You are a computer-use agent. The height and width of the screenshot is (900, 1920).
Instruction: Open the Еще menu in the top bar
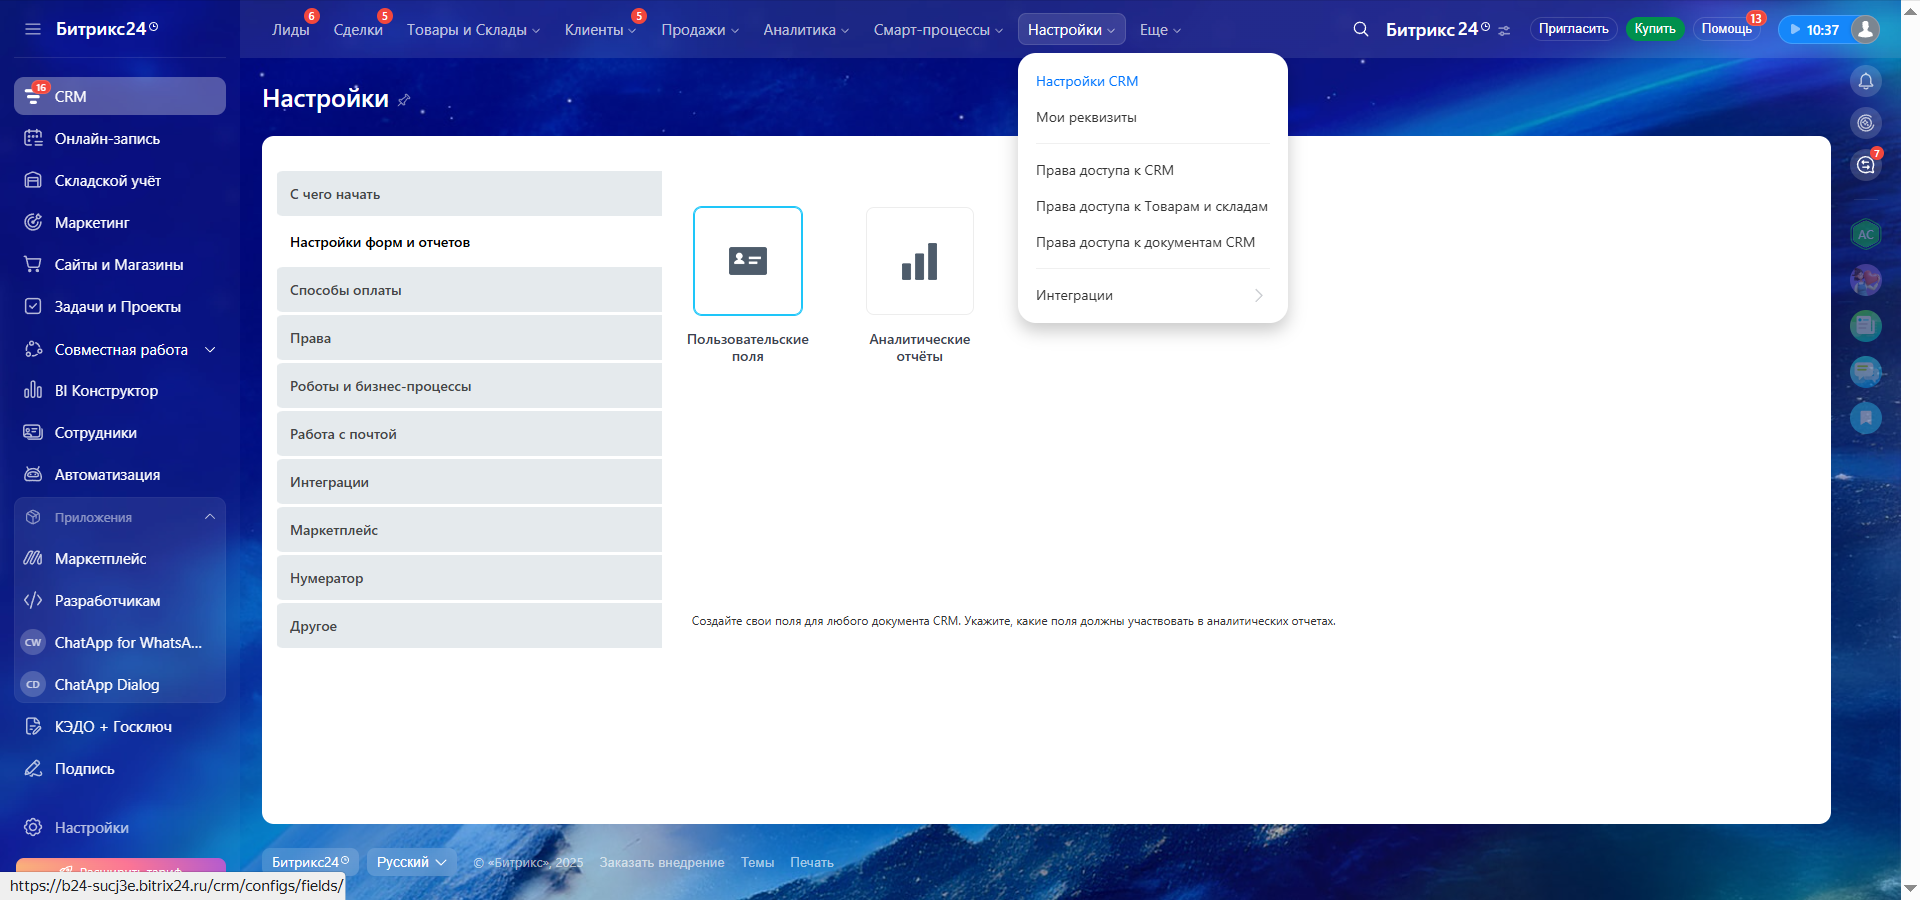click(x=1160, y=30)
